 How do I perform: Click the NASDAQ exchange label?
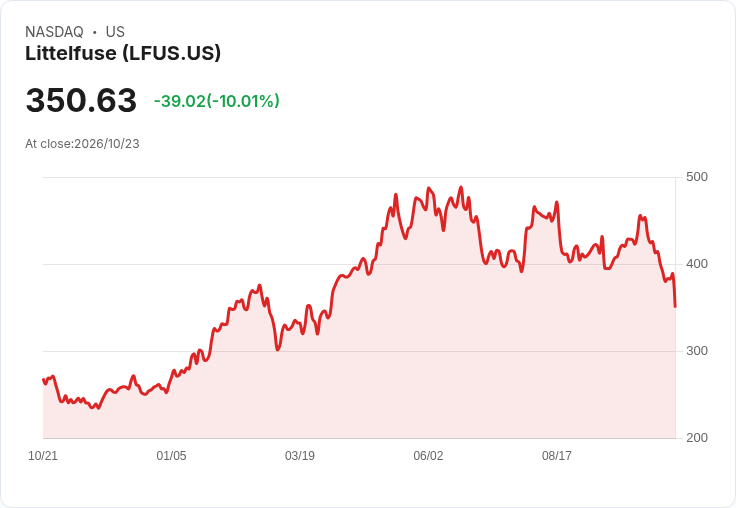(x=54, y=32)
